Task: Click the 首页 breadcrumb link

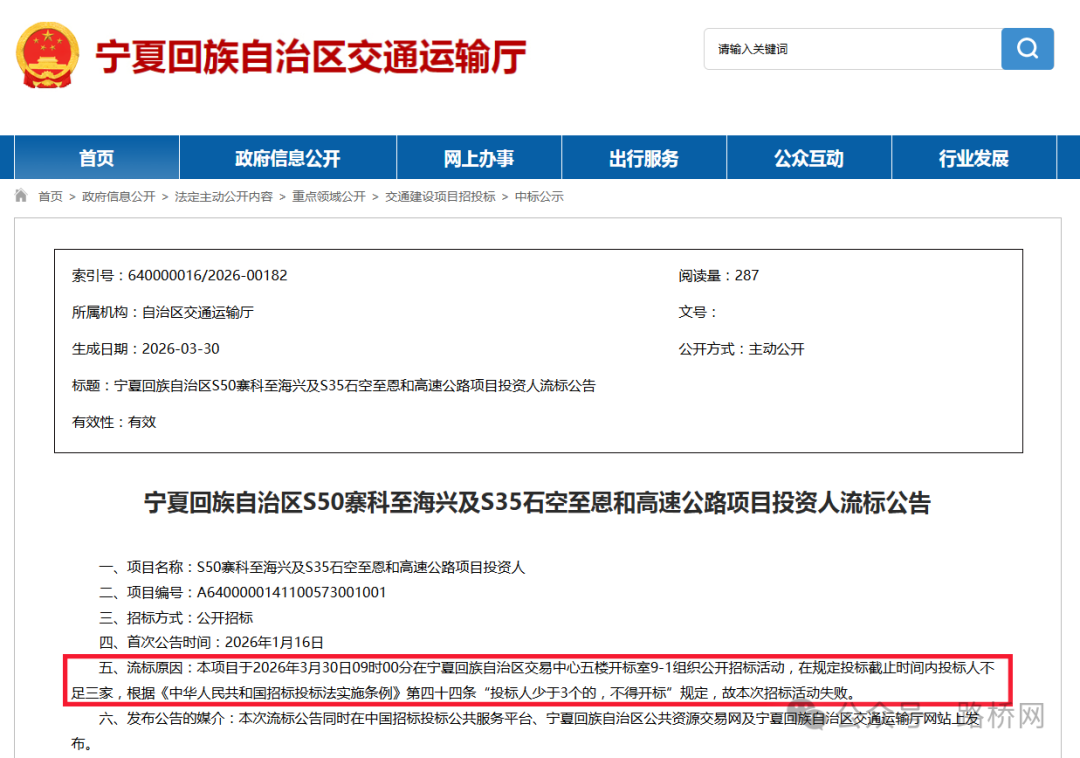Action: tap(50, 196)
